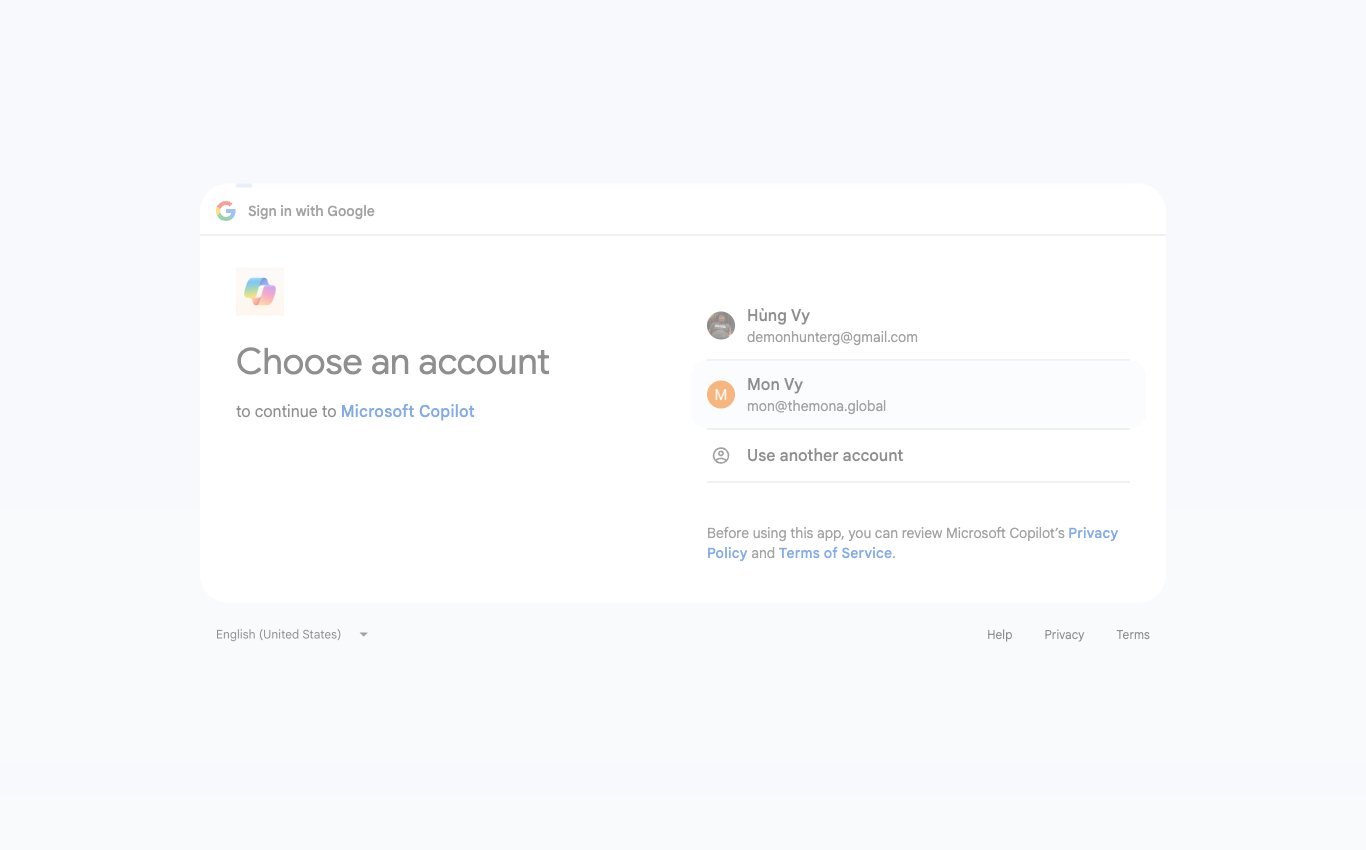Select the orange M avatar
The height and width of the screenshot is (850, 1366).
[721, 394]
